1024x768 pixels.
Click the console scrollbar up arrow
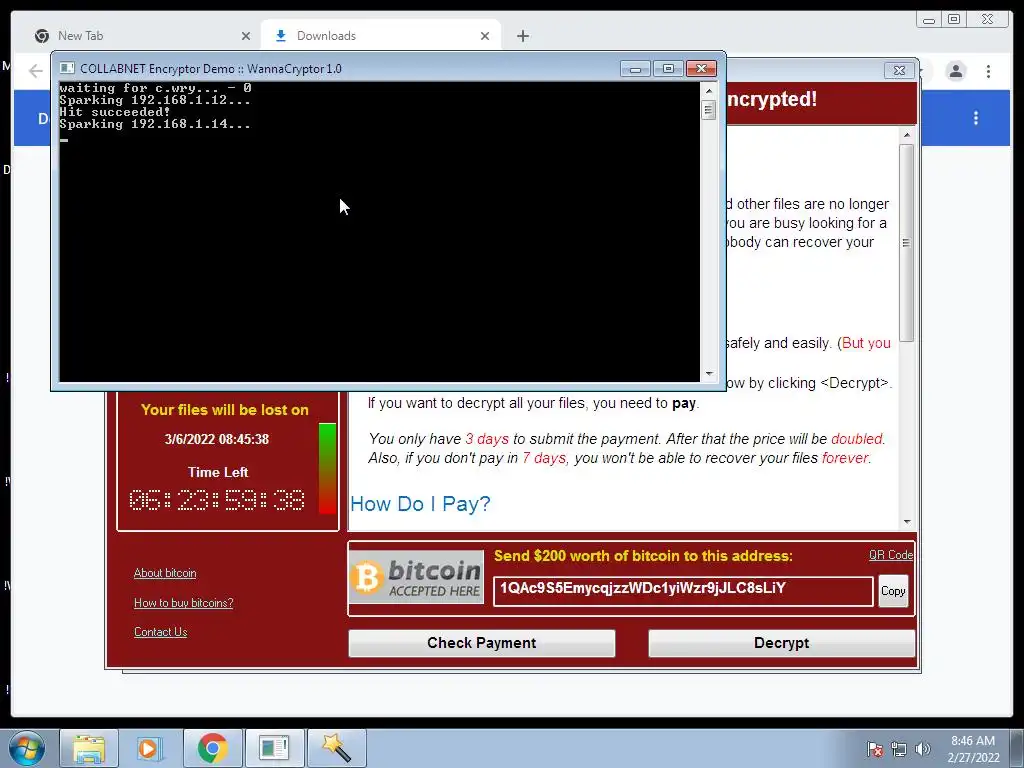709,91
